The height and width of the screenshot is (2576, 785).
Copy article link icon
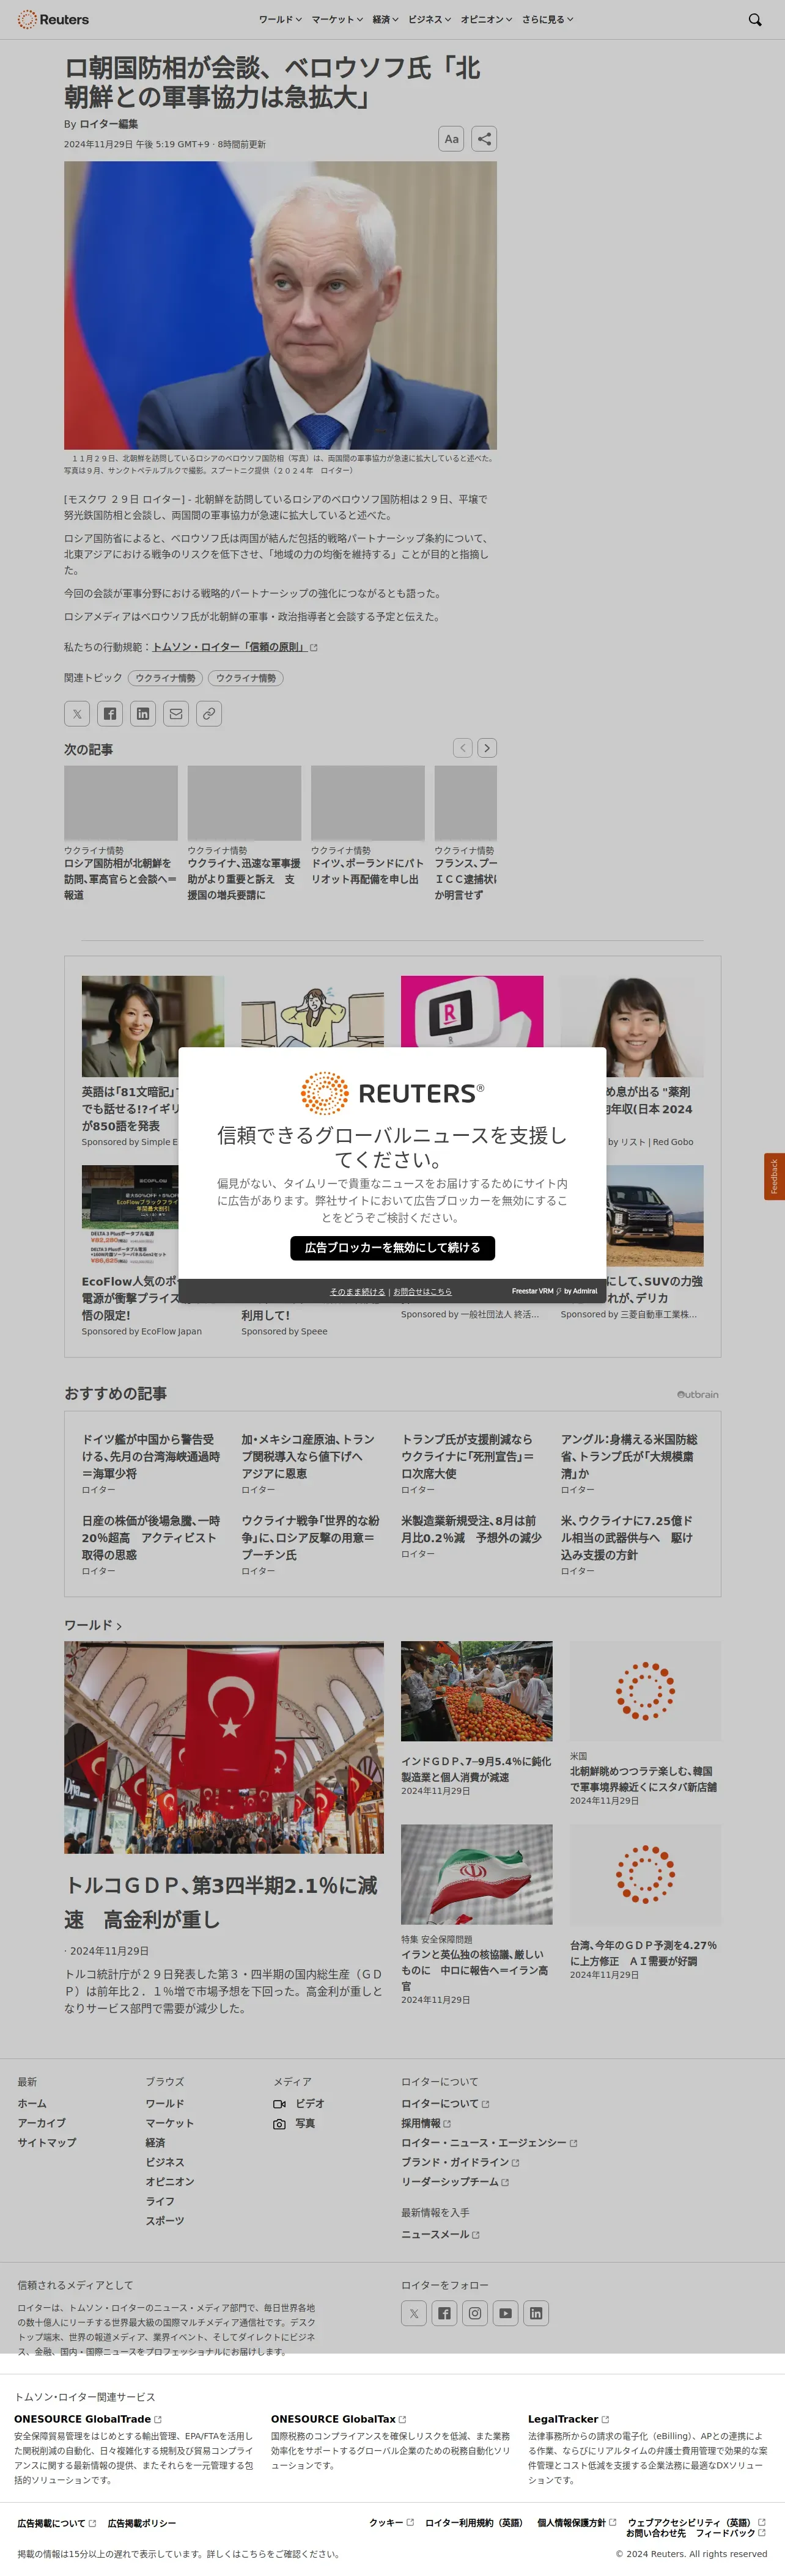pos(208,714)
